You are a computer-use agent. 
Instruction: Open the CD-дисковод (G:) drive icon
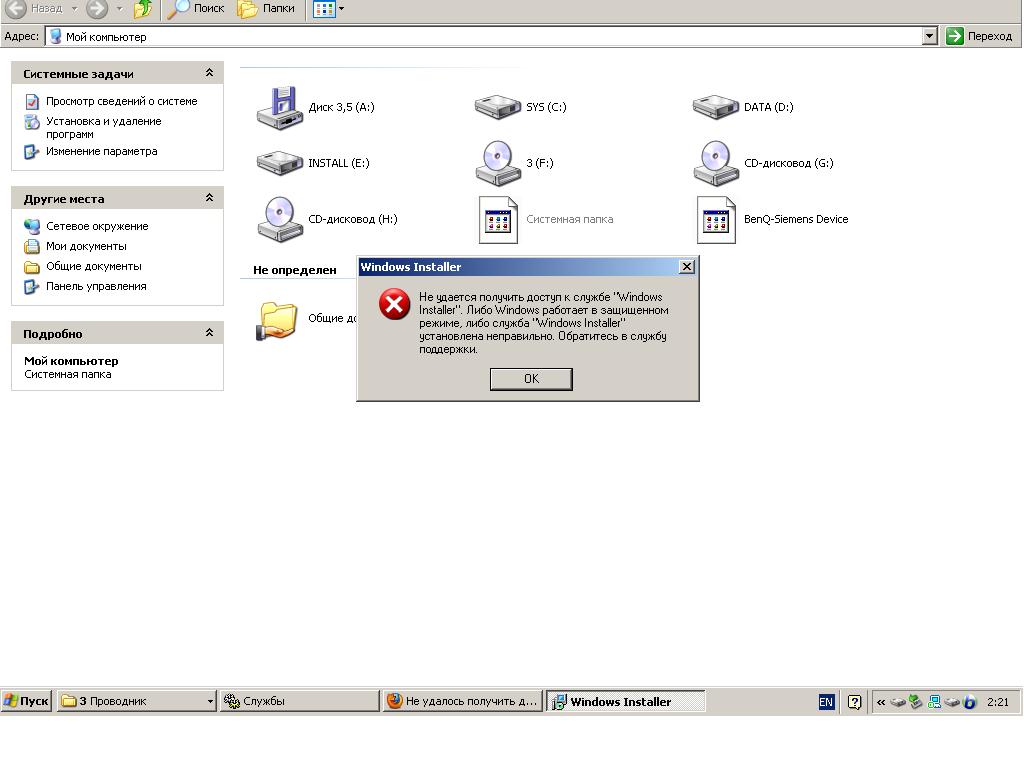pos(716,163)
